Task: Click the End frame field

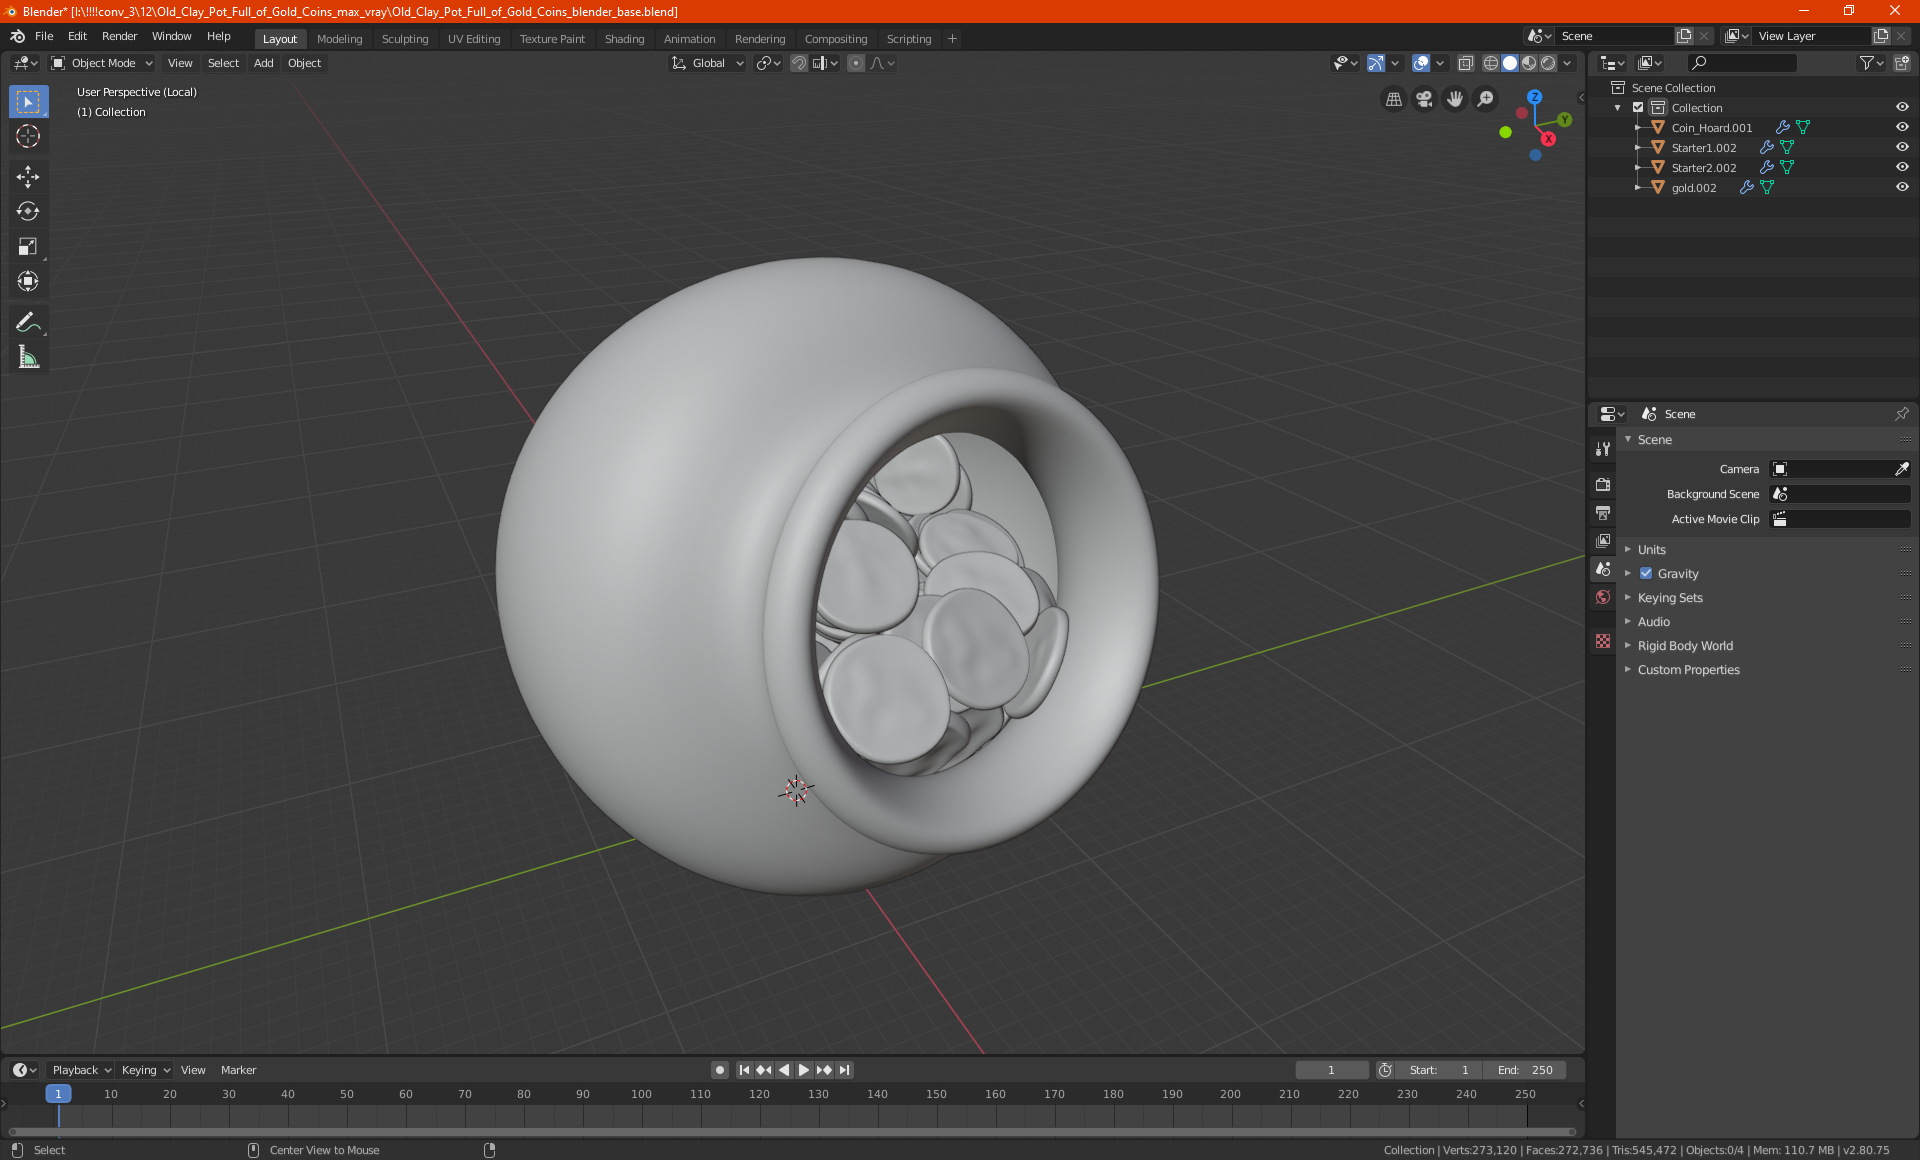Action: pos(1525,1070)
